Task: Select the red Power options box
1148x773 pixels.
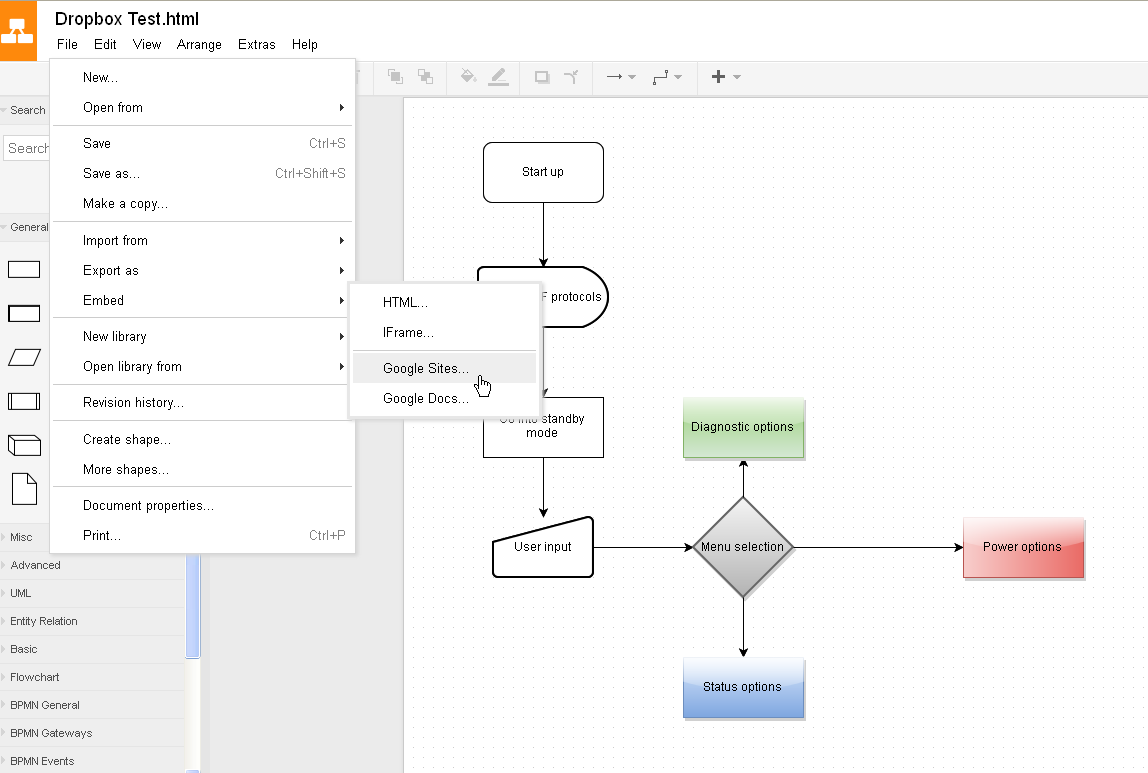Action: pos(1024,548)
